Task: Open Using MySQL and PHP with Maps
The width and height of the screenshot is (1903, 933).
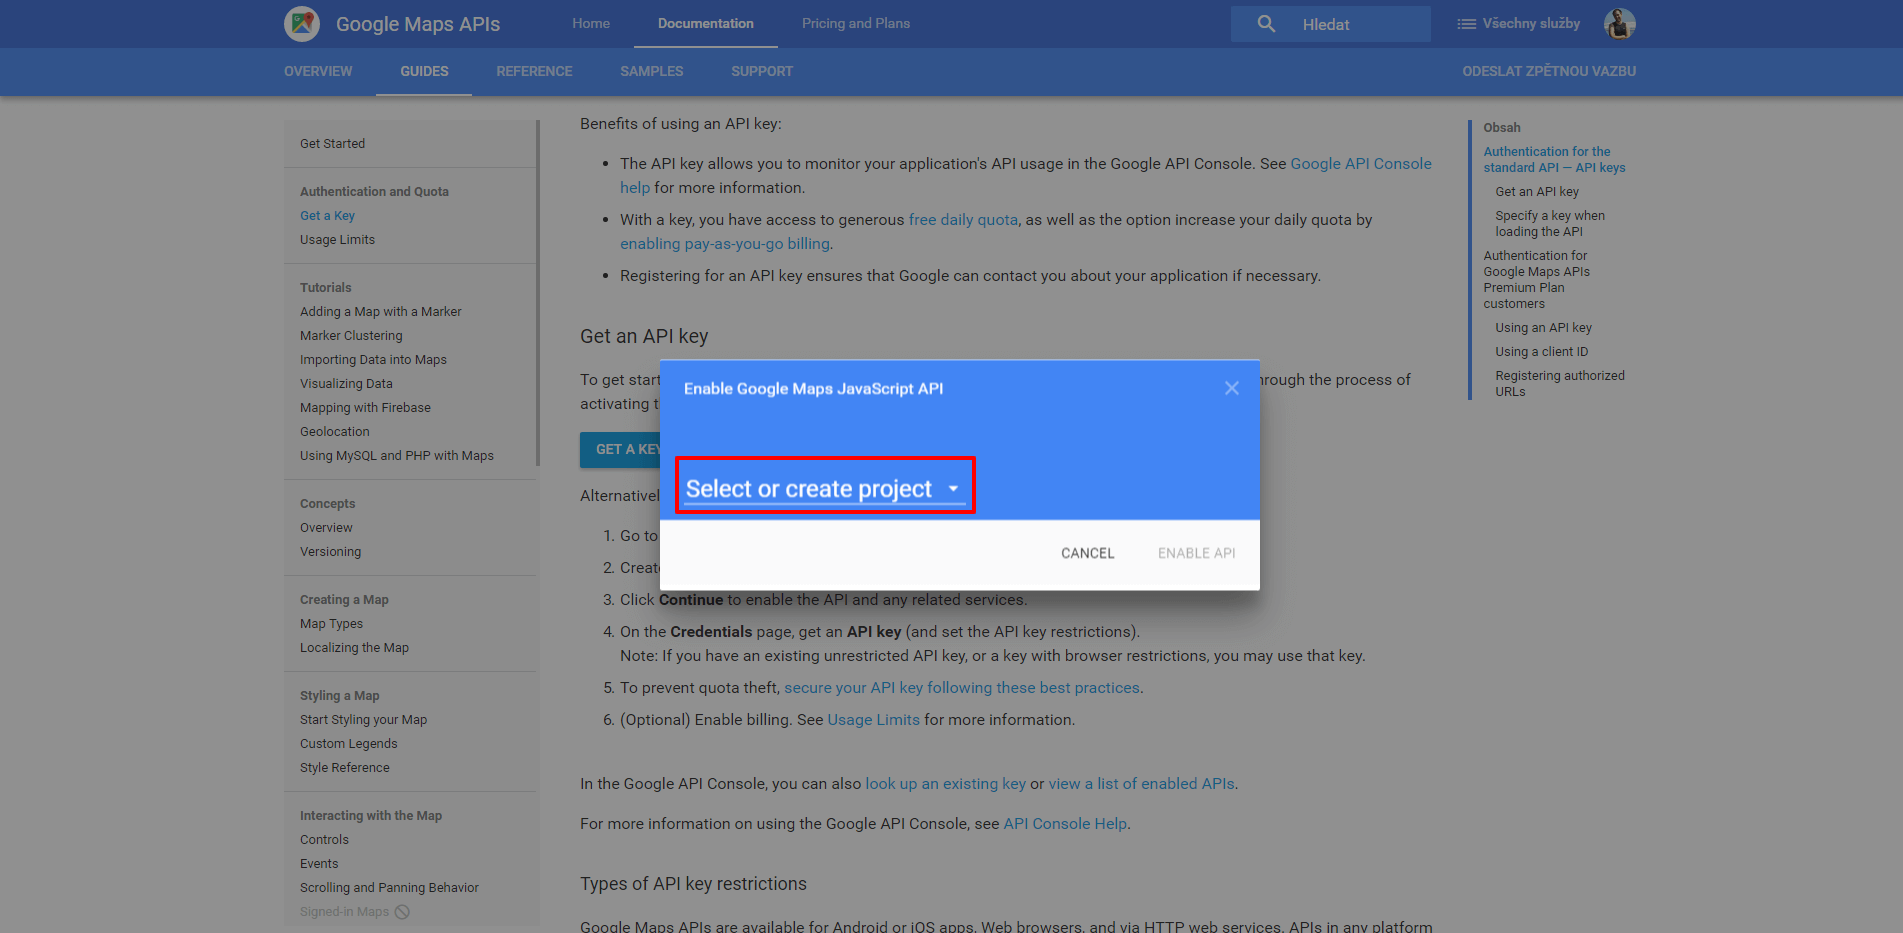Action: tap(396, 455)
